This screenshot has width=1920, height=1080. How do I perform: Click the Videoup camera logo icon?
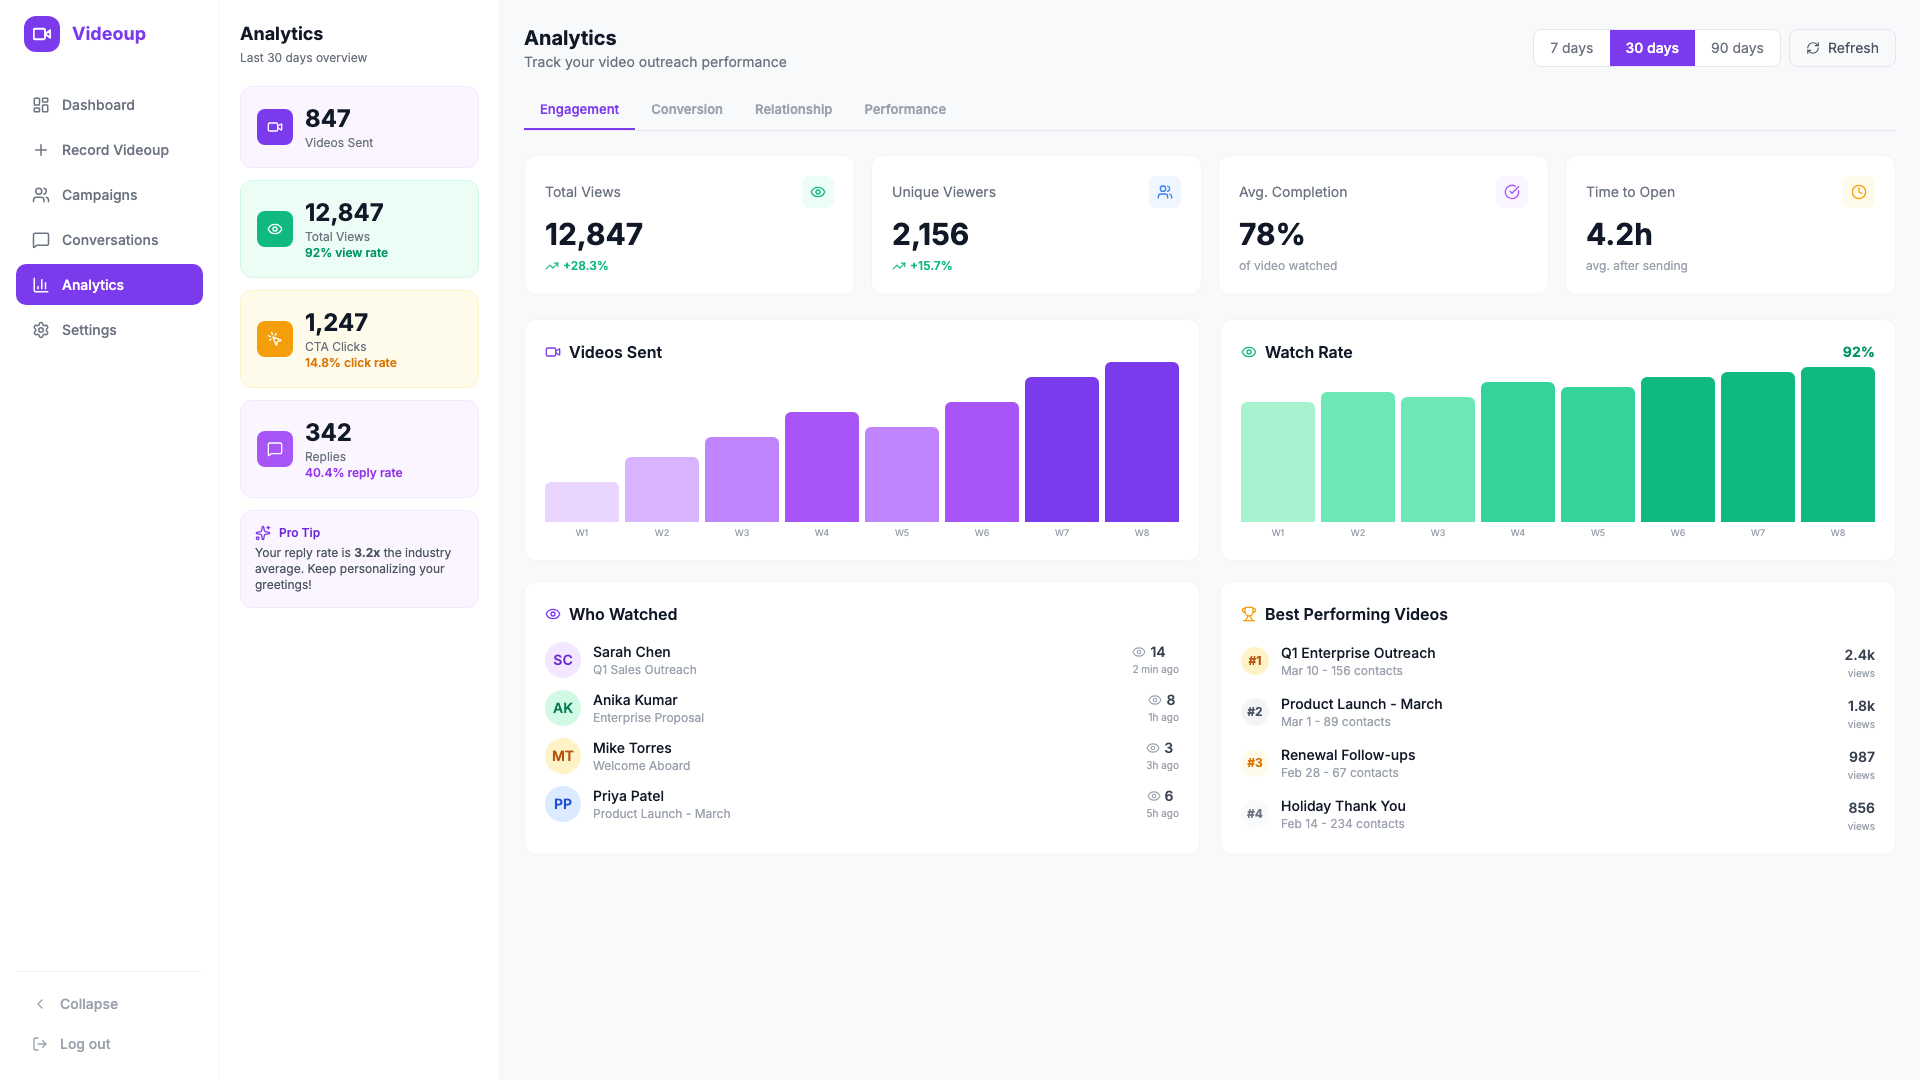click(41, 33)
